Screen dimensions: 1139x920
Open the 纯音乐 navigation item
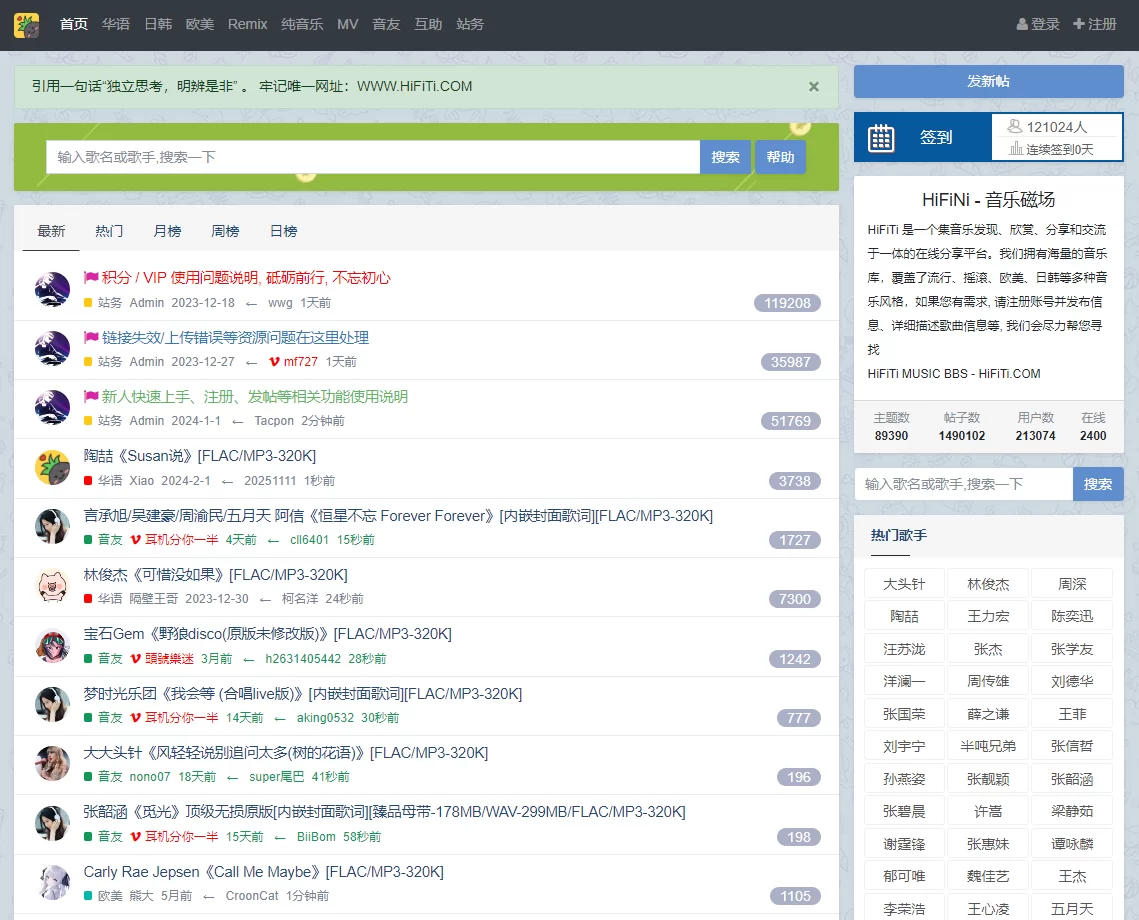(302, 24)
